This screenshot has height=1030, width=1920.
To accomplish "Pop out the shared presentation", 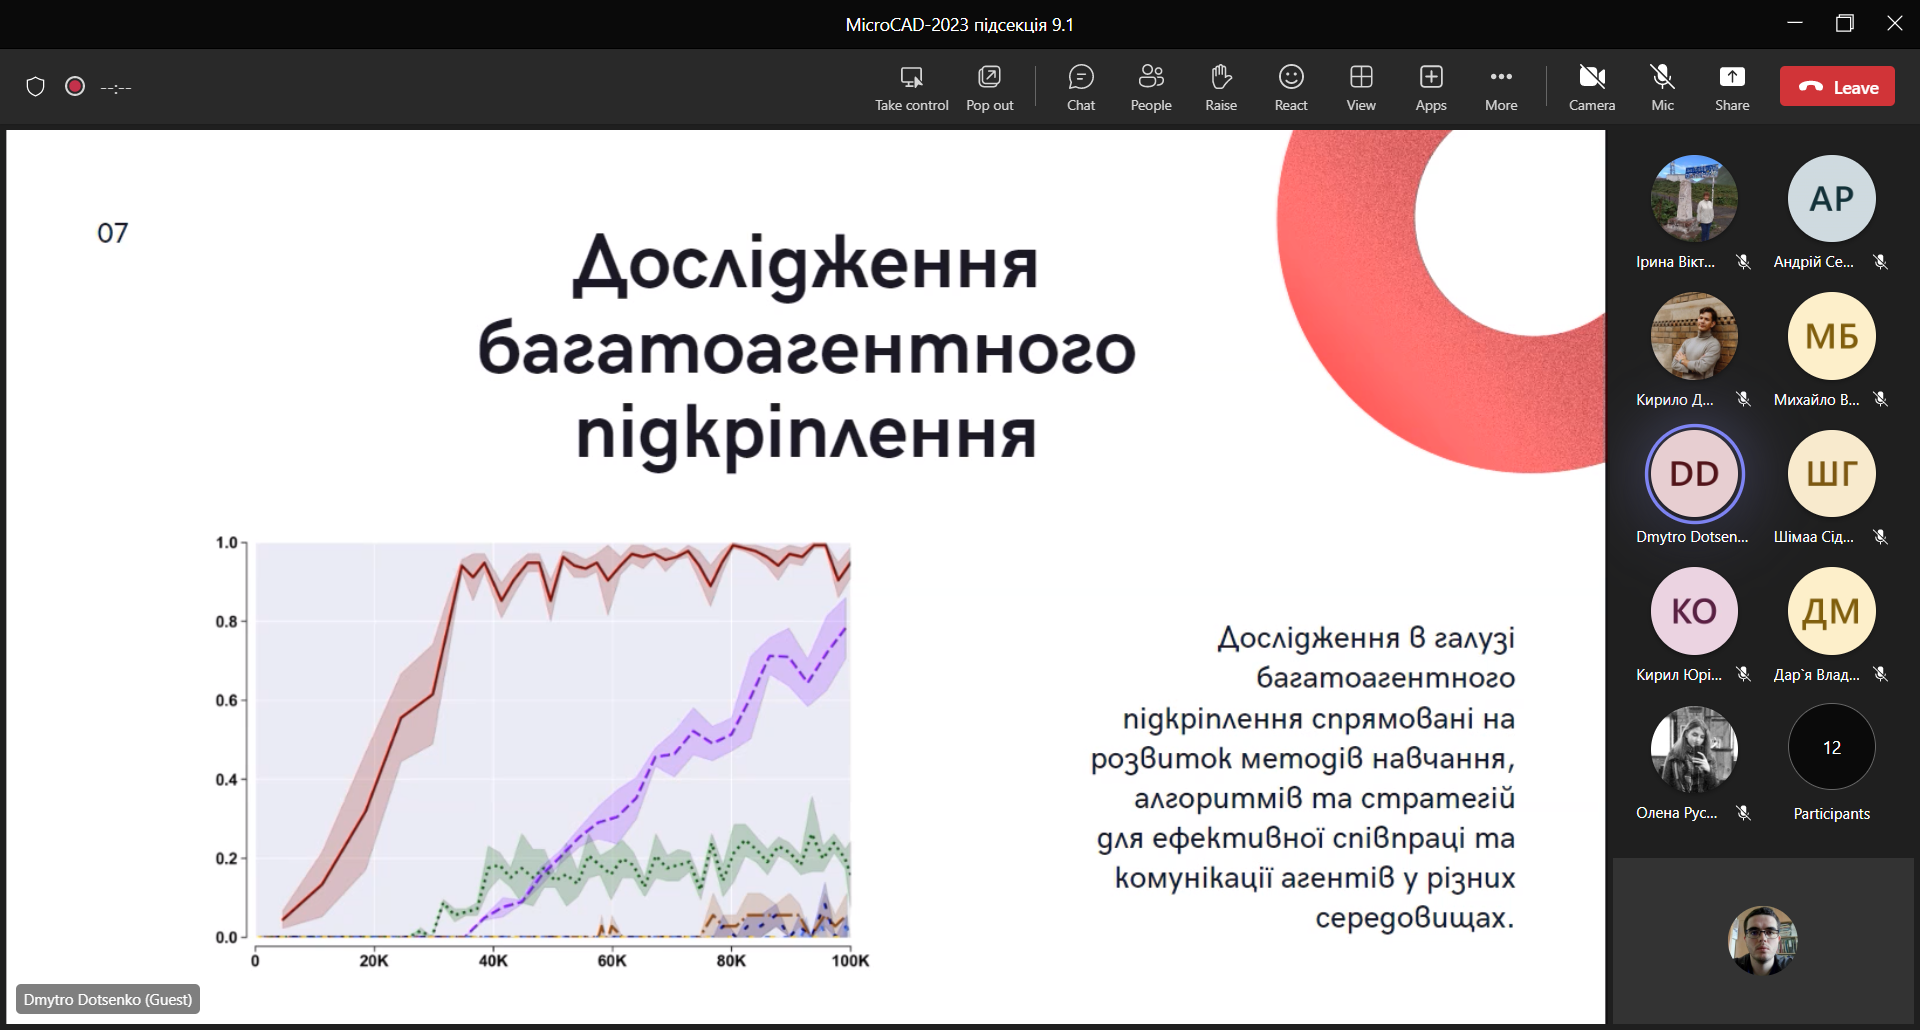I will 989,87.
